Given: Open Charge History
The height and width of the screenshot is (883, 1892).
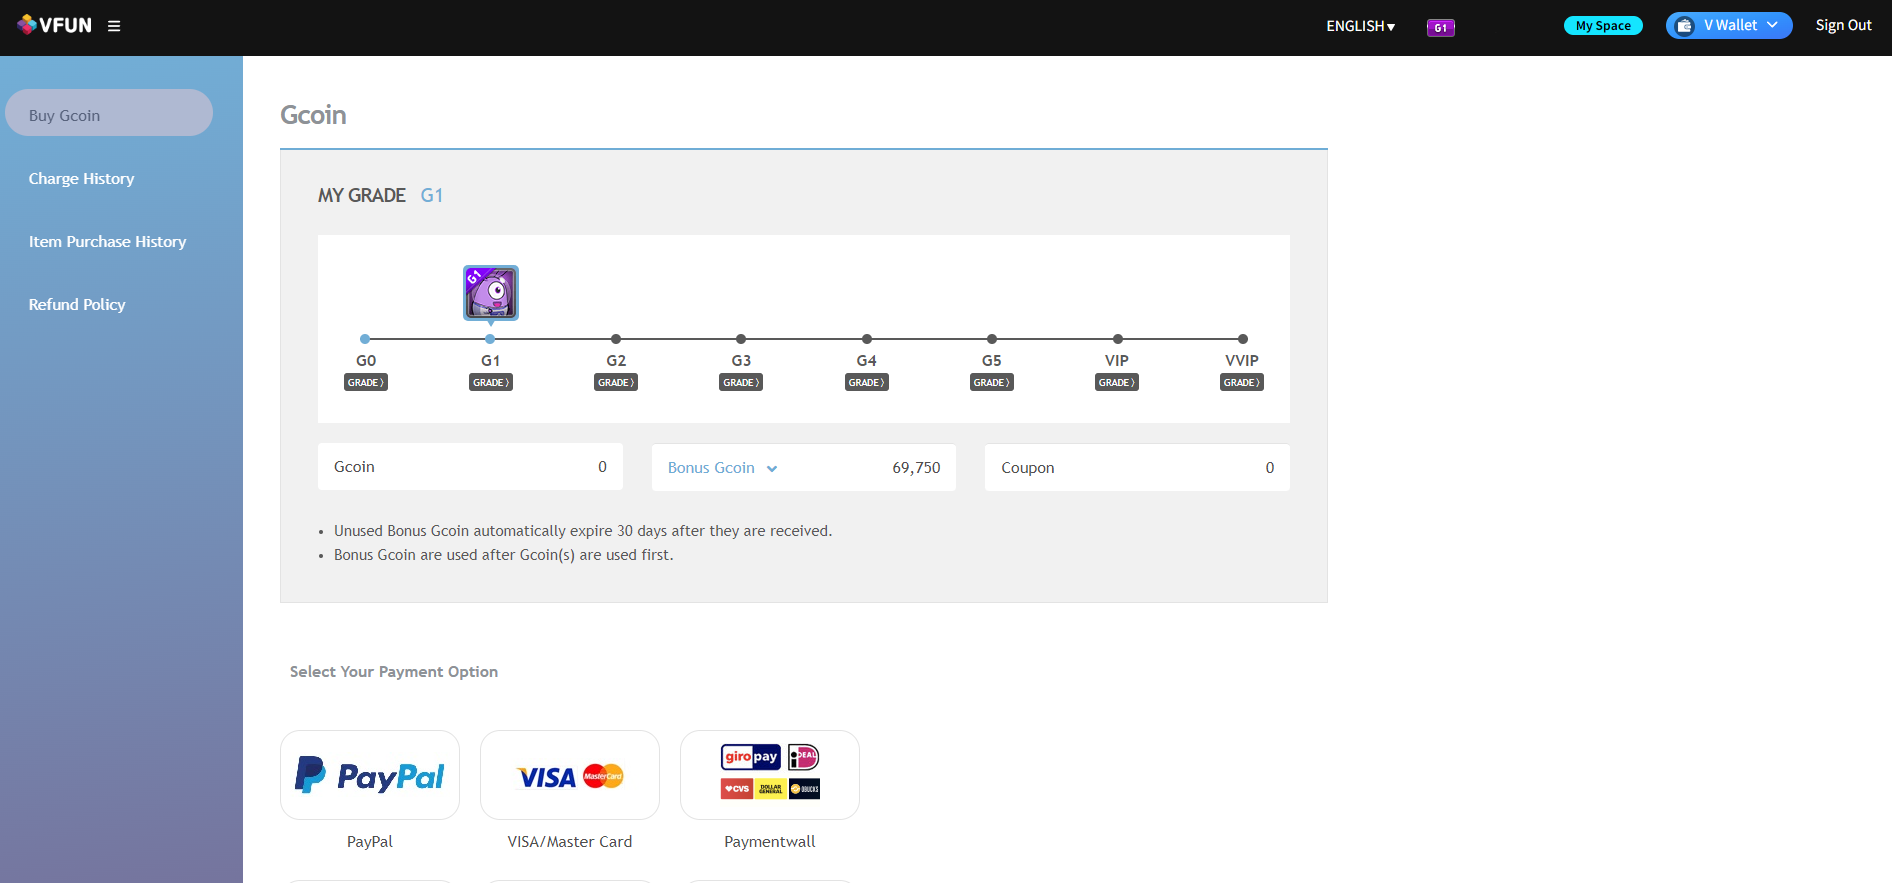Looking at the screenshot, I should pyautogui.click(x=81, y=179).
